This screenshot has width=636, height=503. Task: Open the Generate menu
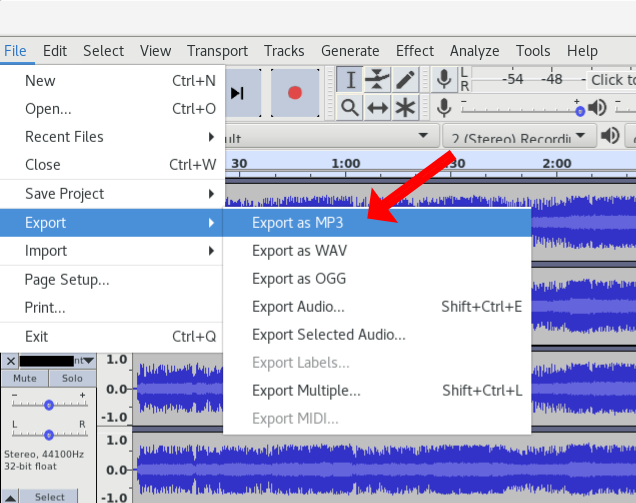coord(350,51)
